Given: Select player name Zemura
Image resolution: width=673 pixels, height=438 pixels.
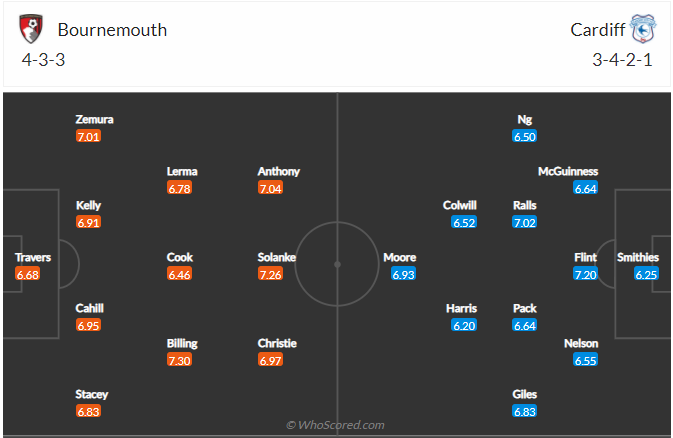Looking at the screenshot, I should click(94, 119).
